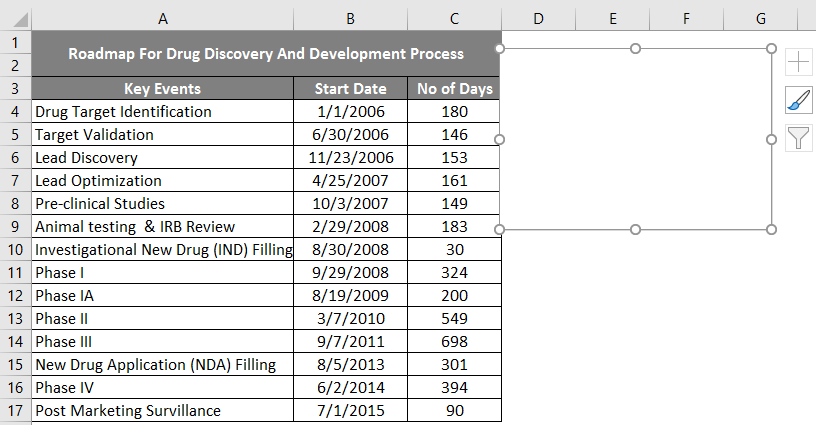Select column B header
This screenshot has width=816, height=425.
pyautogui.click(x=350, y=17)
